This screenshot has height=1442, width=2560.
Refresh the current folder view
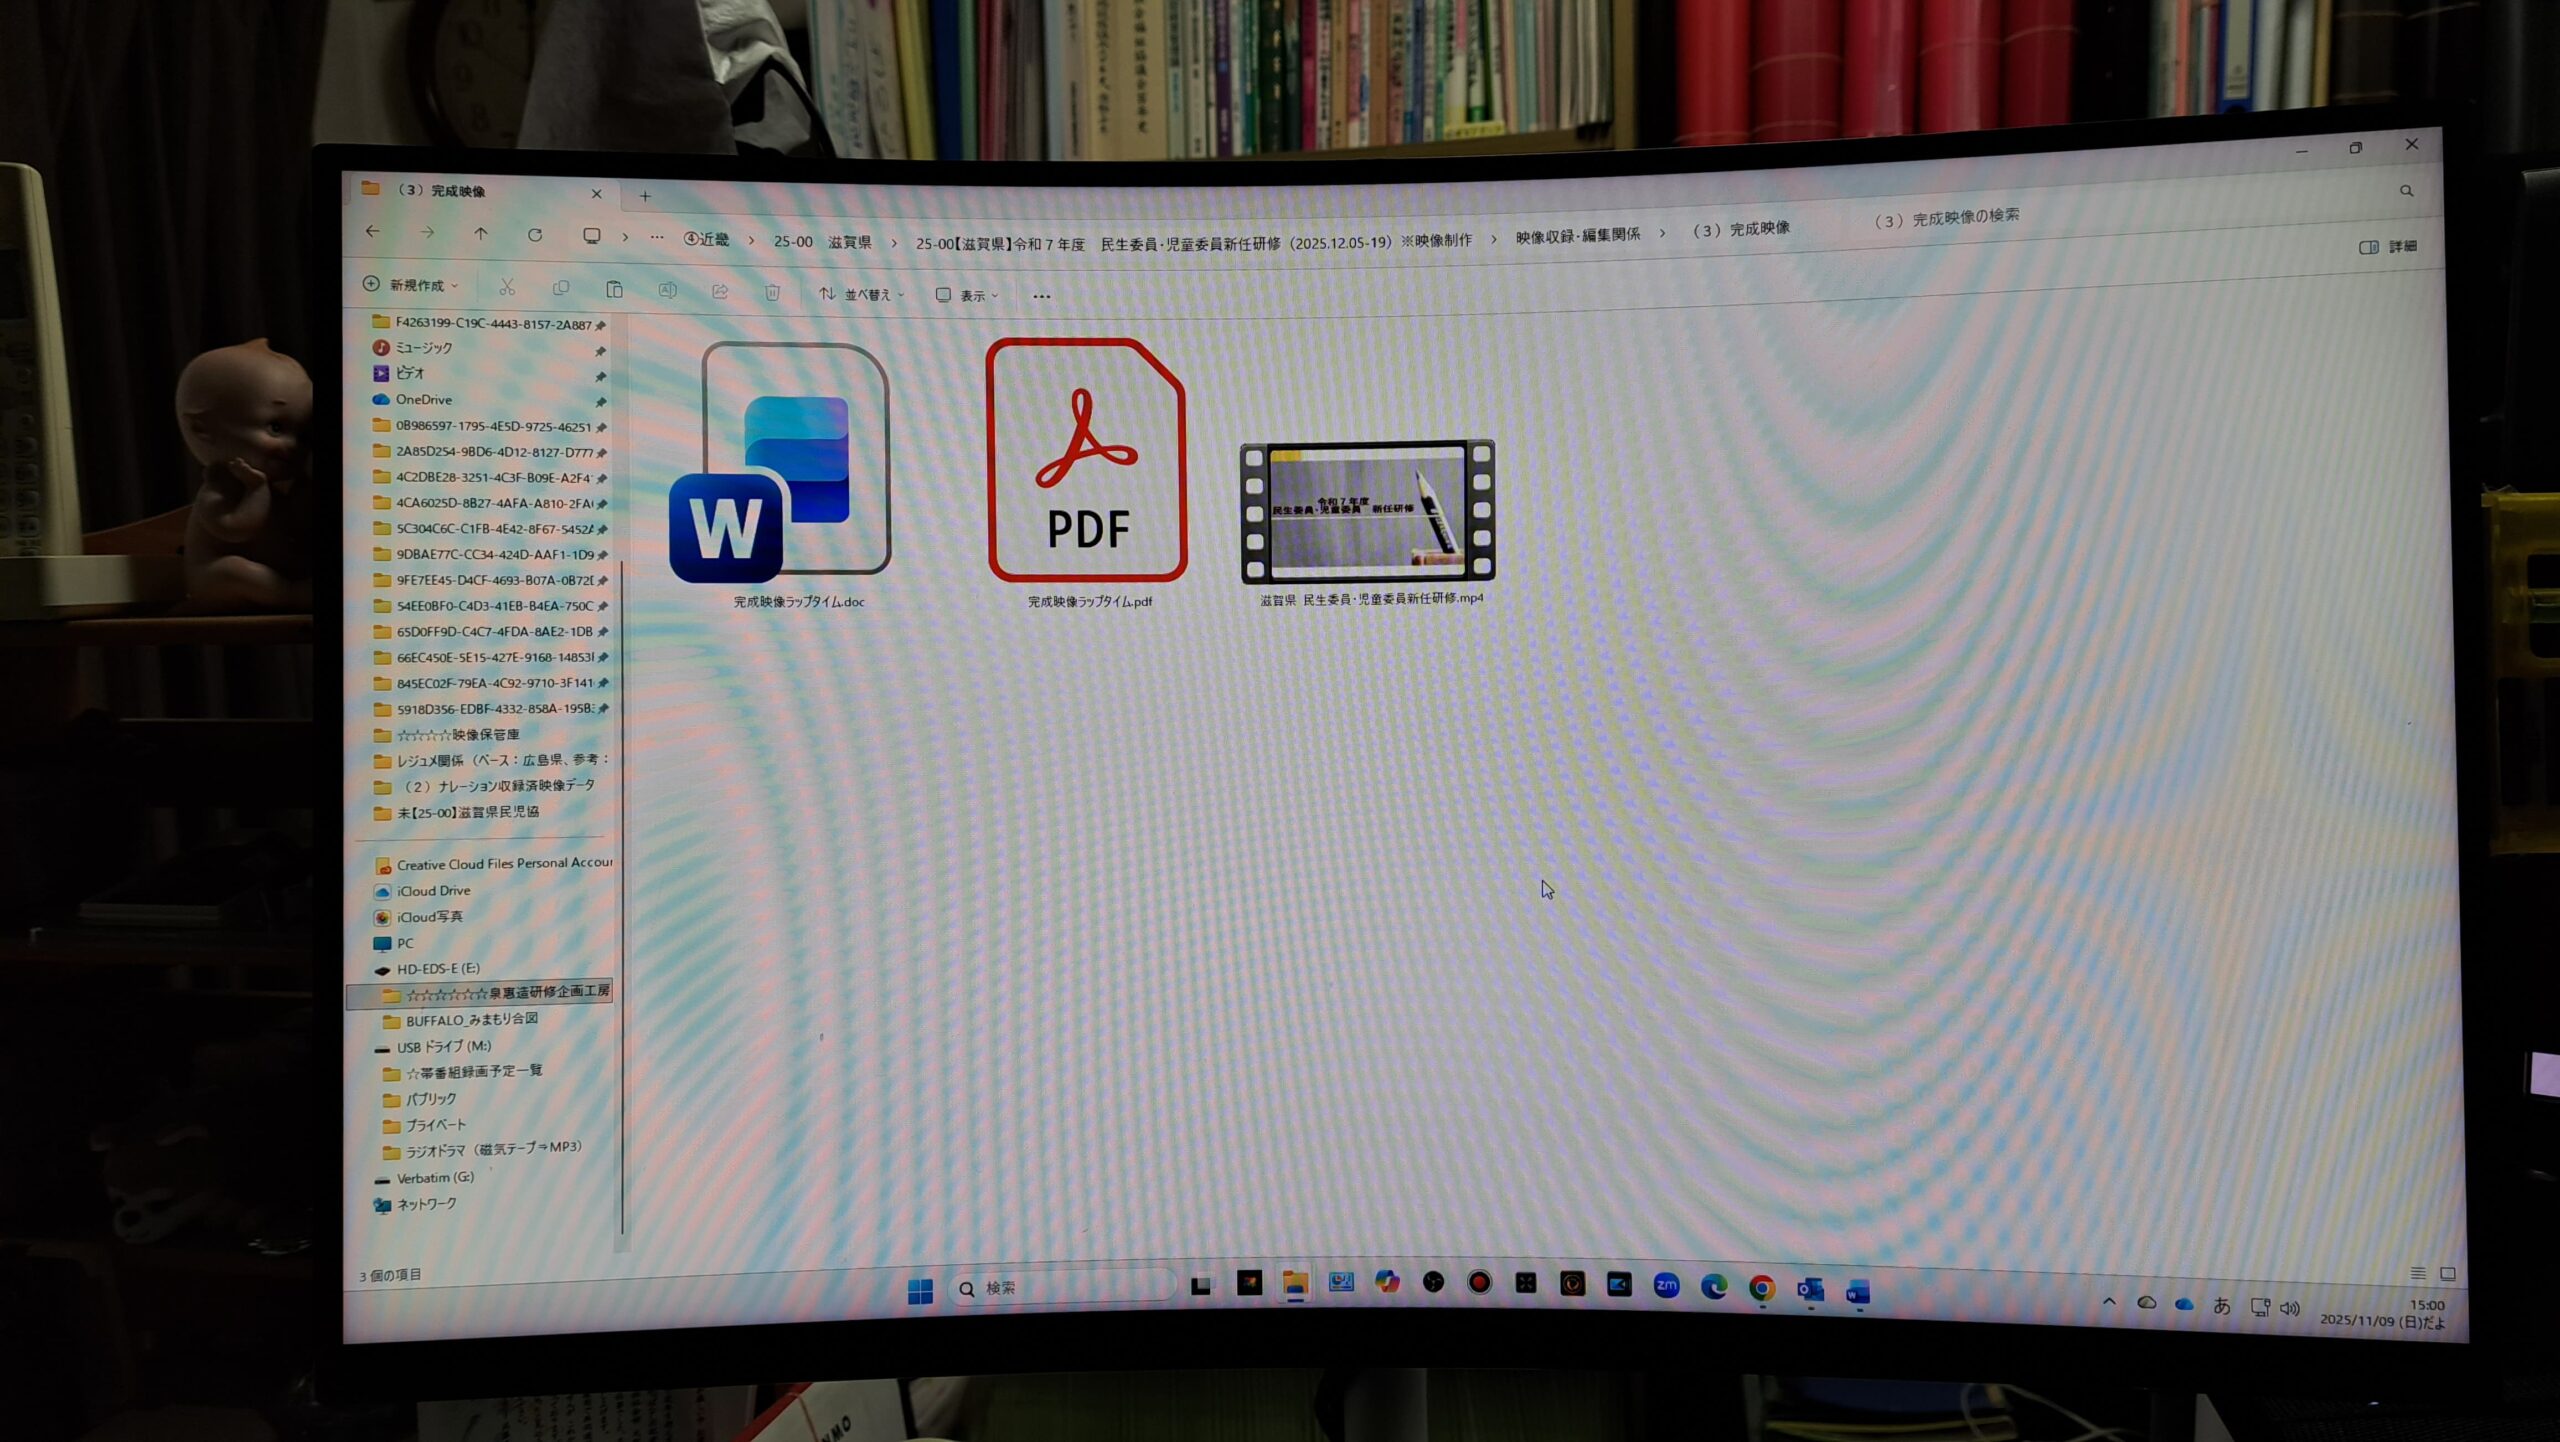tap(535, 235)
